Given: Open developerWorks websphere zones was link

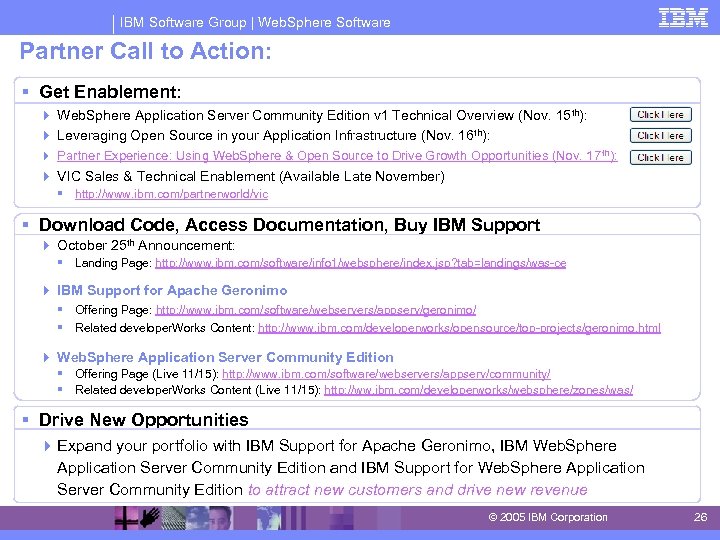Looking at the screenshot, I should [478, 390].
